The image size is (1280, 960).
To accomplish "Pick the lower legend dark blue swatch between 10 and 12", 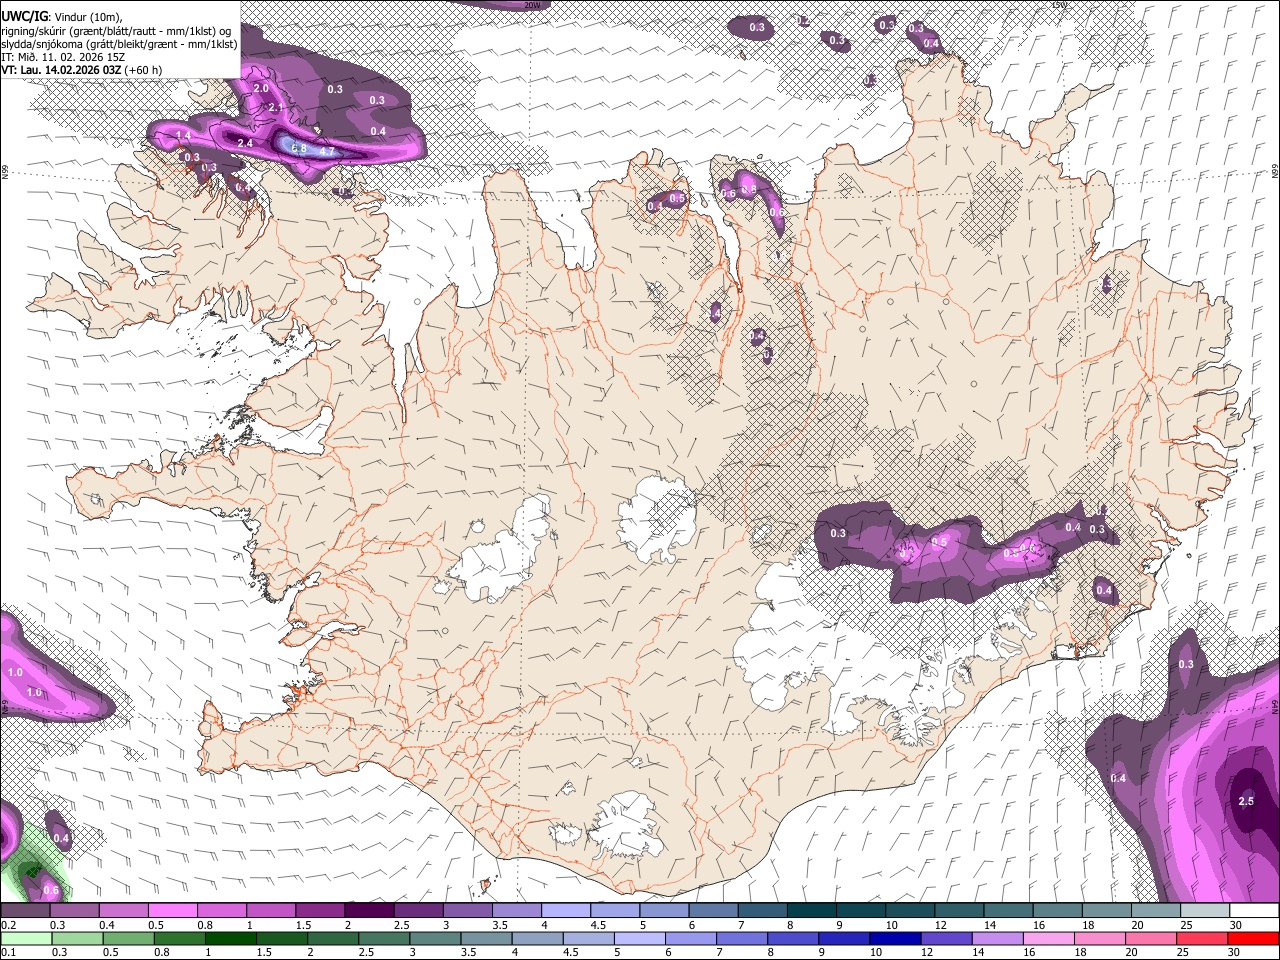I will 895,938.
